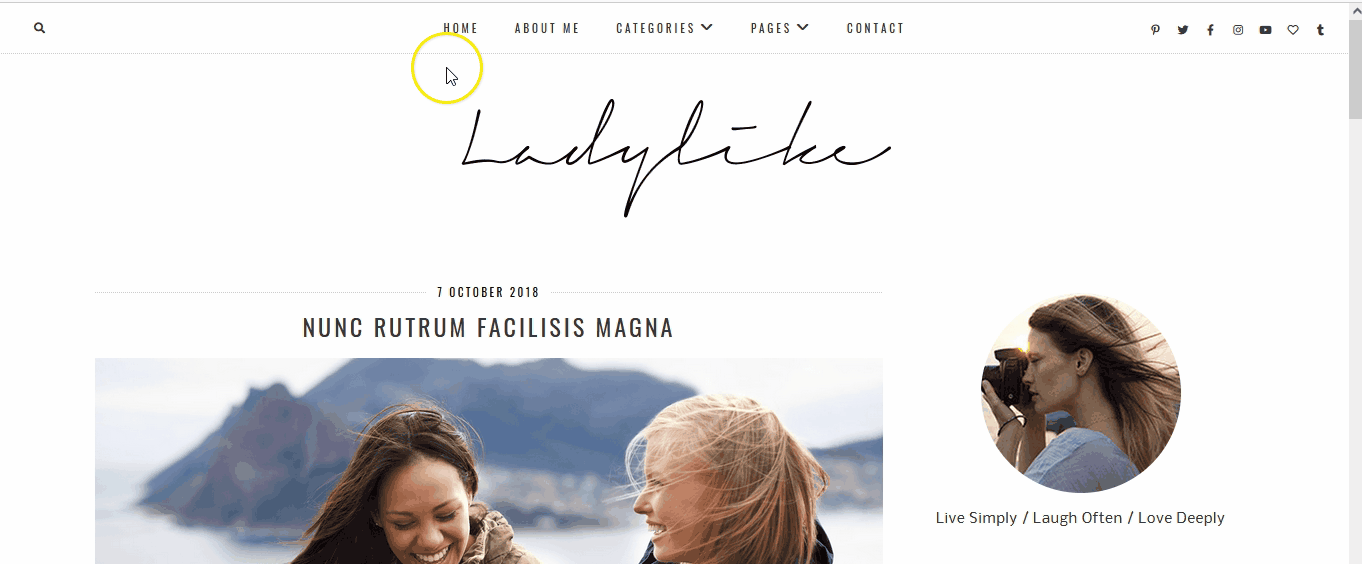This screenshot has width=1362, height=564.
Task: Open post title Nunc Rutrum Facilisis Magna
Action: coord(488,328)
